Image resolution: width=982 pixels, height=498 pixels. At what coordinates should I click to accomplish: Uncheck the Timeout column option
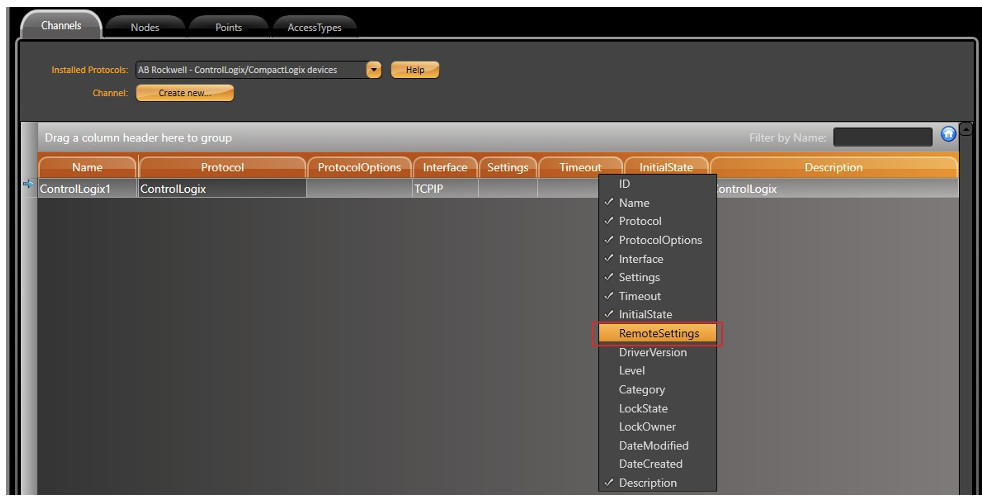point(657,296)
